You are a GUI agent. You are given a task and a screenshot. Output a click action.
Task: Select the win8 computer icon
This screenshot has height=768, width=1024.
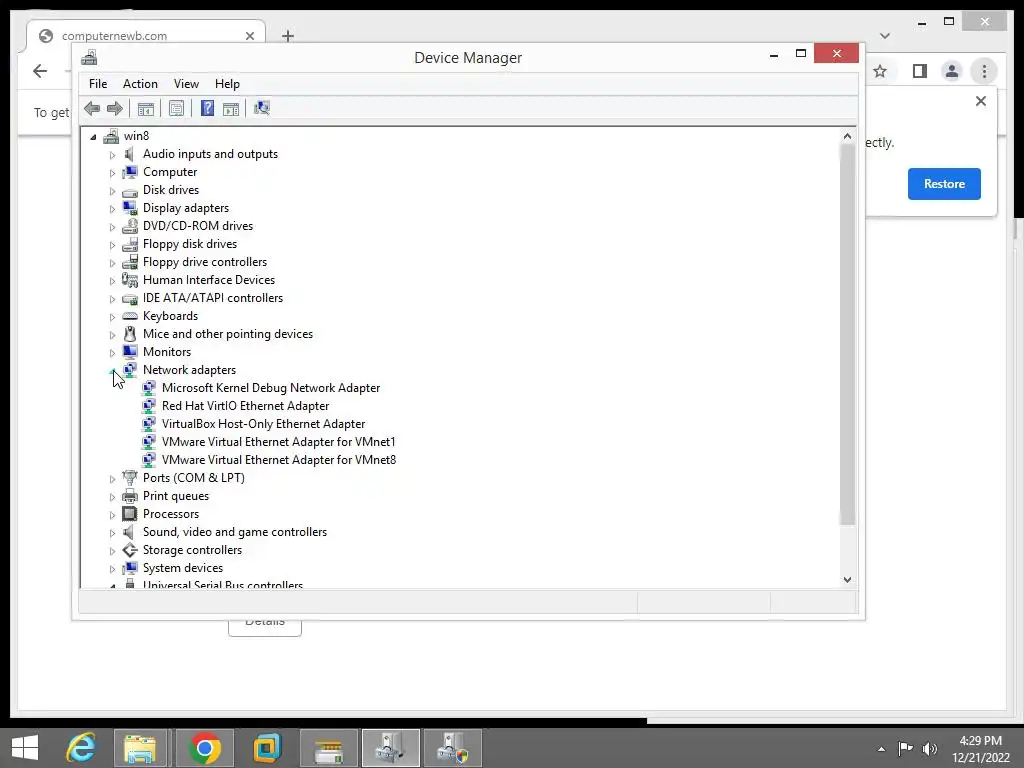click(111, 136)
